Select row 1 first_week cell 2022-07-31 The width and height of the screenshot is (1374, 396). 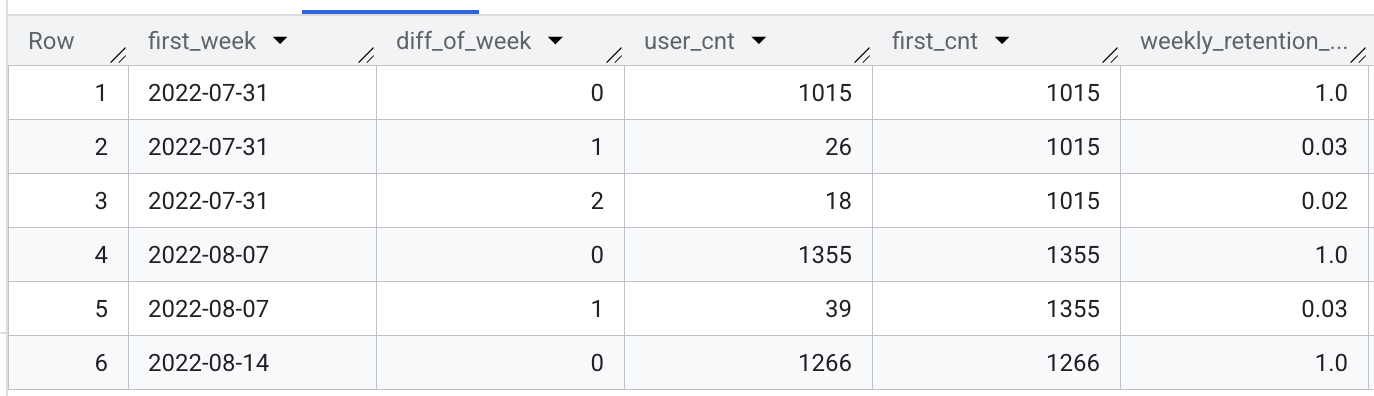click(252, 93)
